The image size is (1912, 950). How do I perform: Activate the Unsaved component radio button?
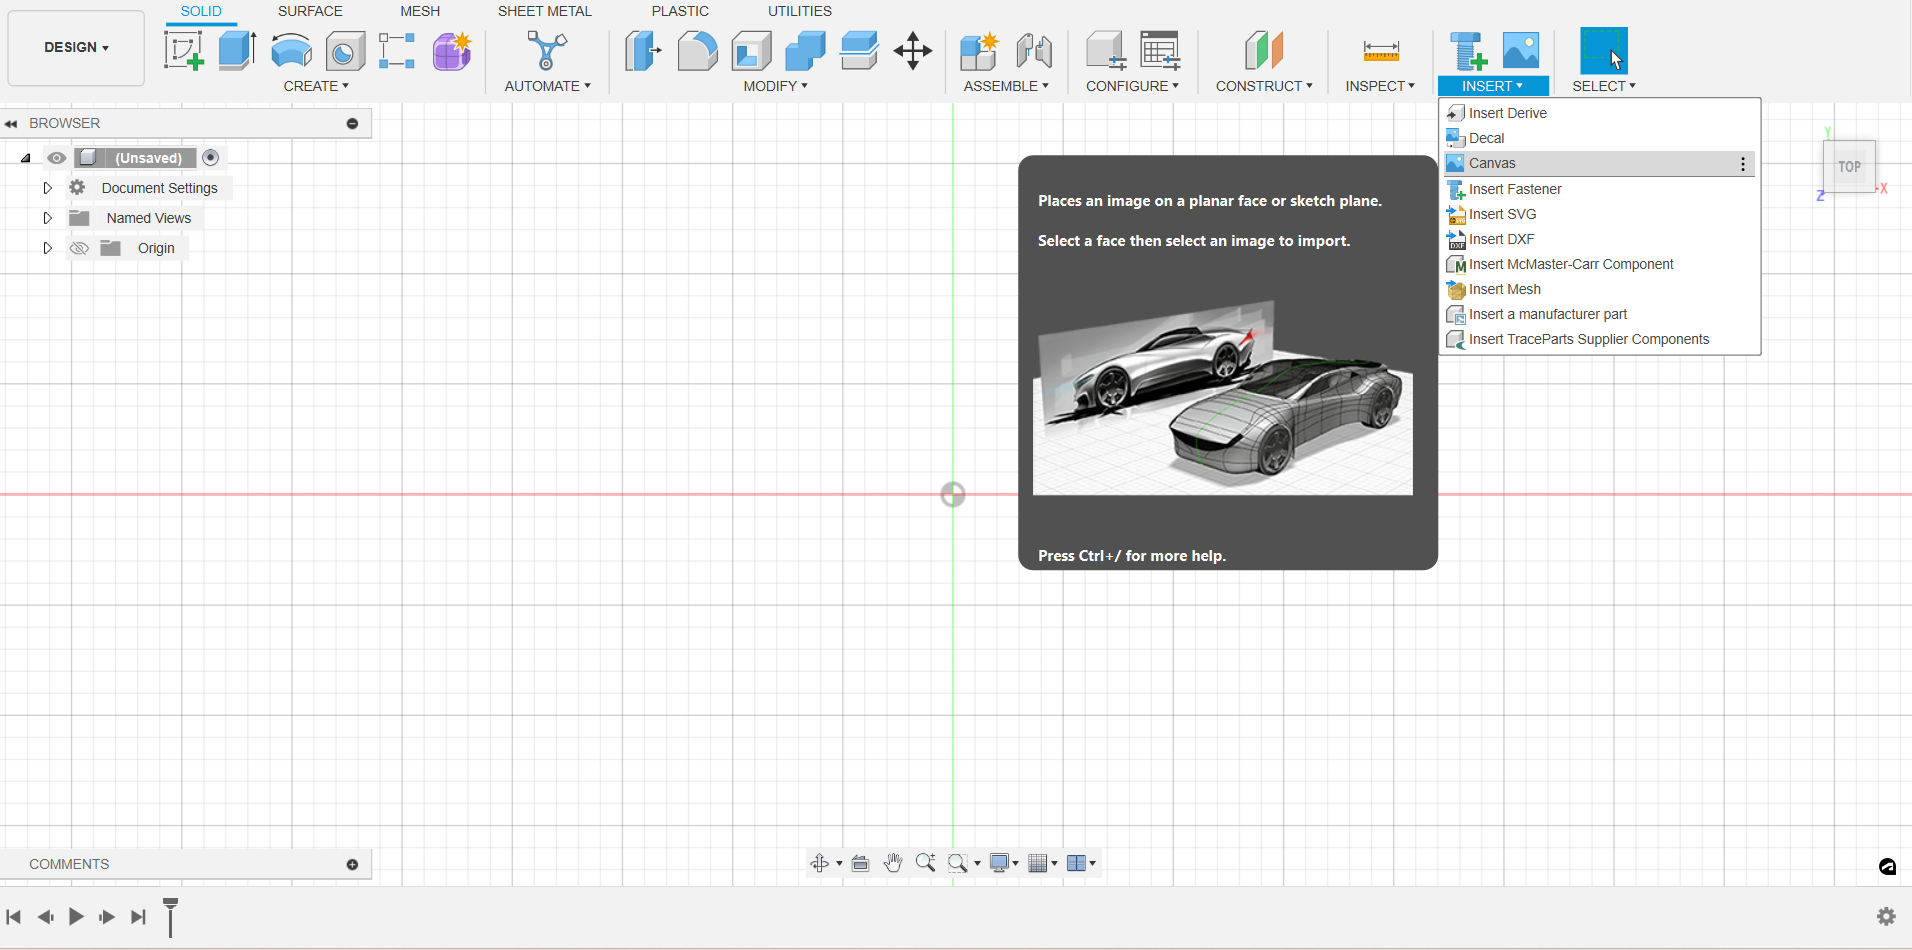pyautogui.click(x=211, y=157)
